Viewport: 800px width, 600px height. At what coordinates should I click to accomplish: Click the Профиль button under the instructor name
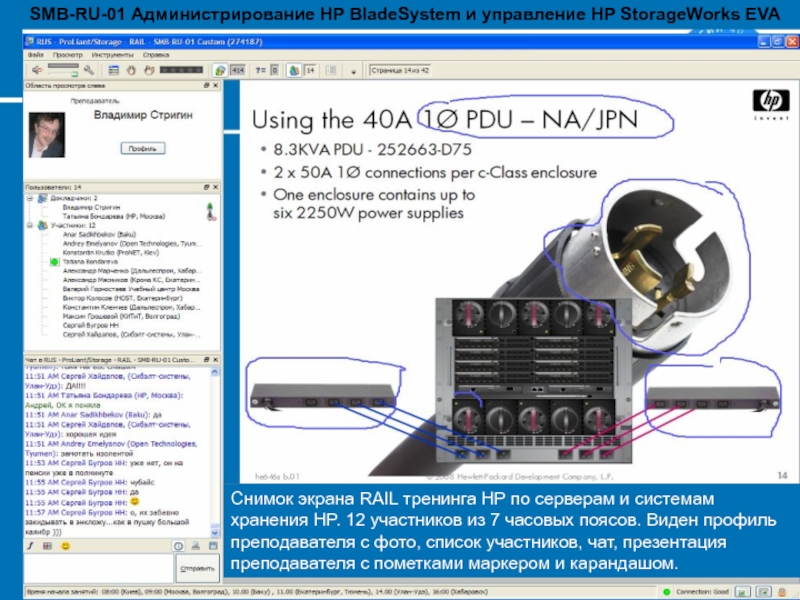pos(143,148)
